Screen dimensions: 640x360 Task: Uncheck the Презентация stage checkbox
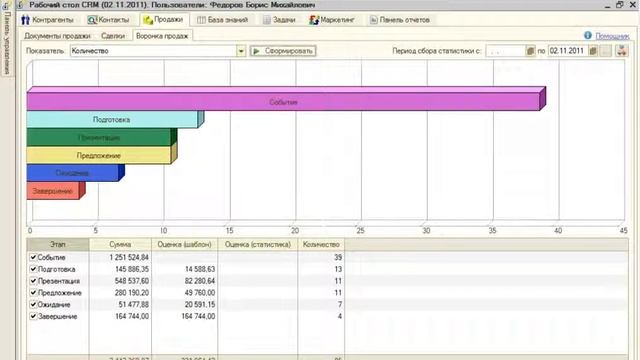click(x=33, y=281)
